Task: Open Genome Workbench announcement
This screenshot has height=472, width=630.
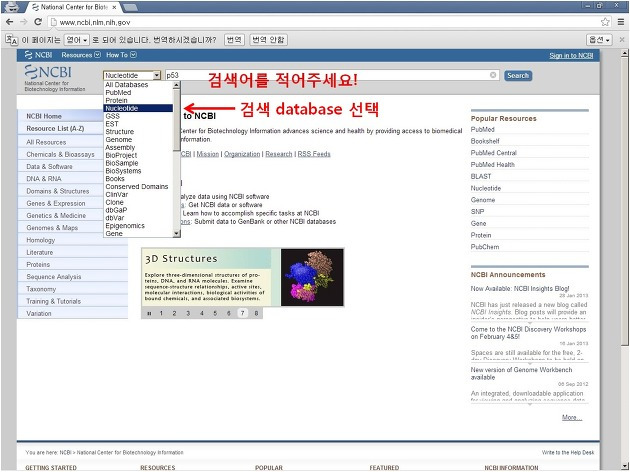Action: (x=521, y=374)
